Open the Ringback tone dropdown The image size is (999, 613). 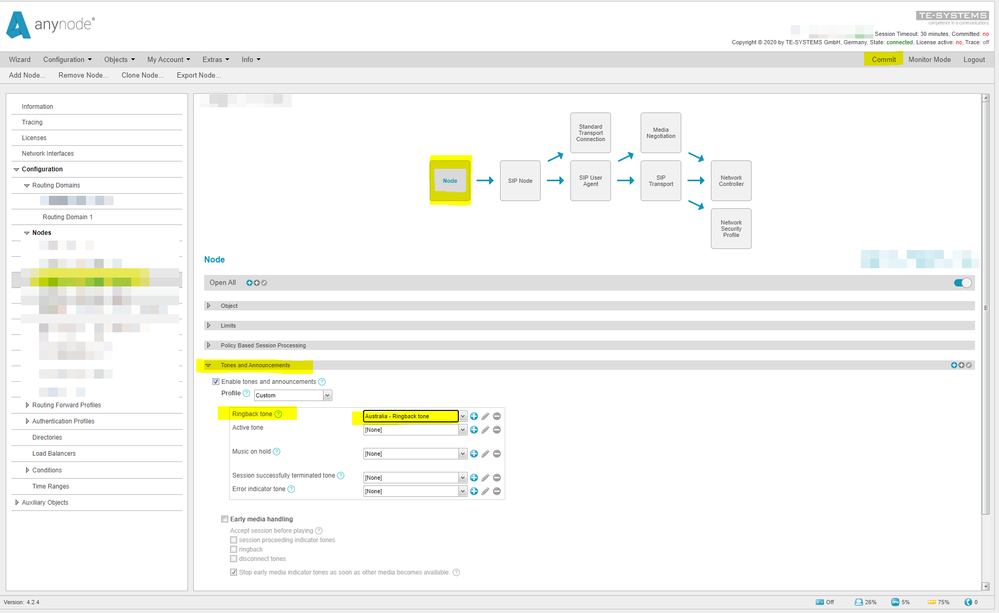pos(463,416)
